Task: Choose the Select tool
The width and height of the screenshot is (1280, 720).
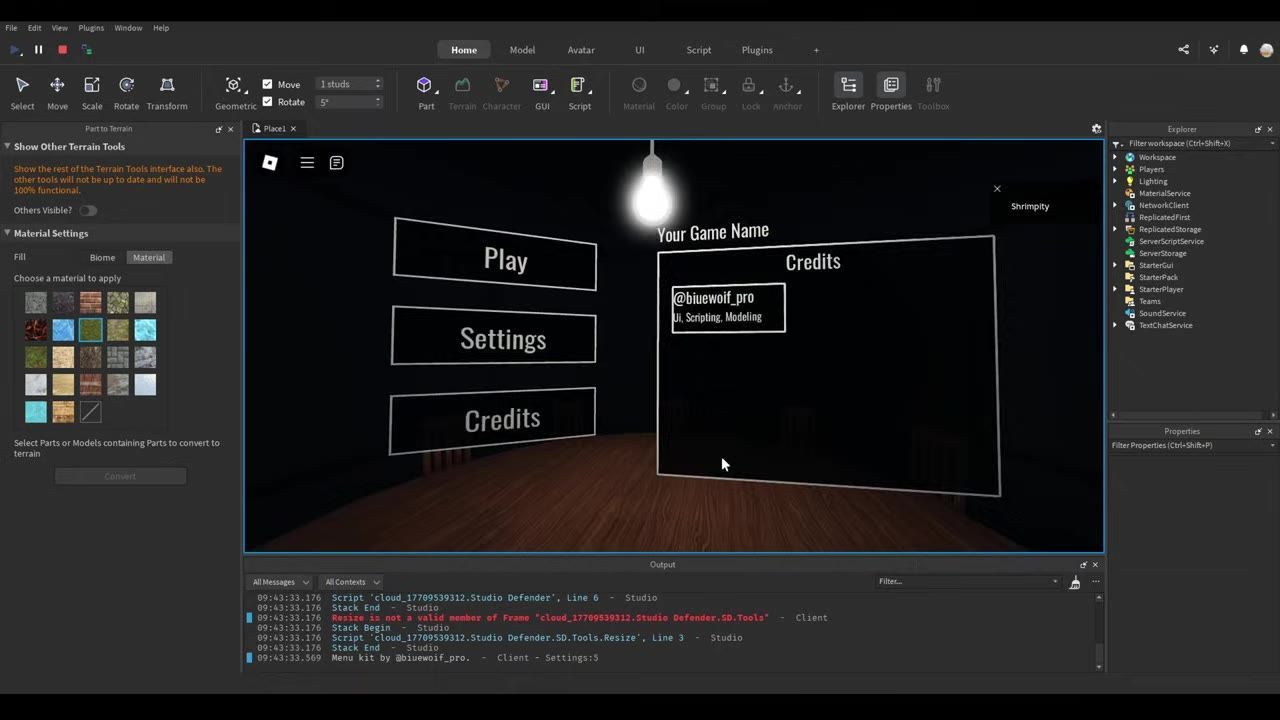Action: tap(22, 93)
